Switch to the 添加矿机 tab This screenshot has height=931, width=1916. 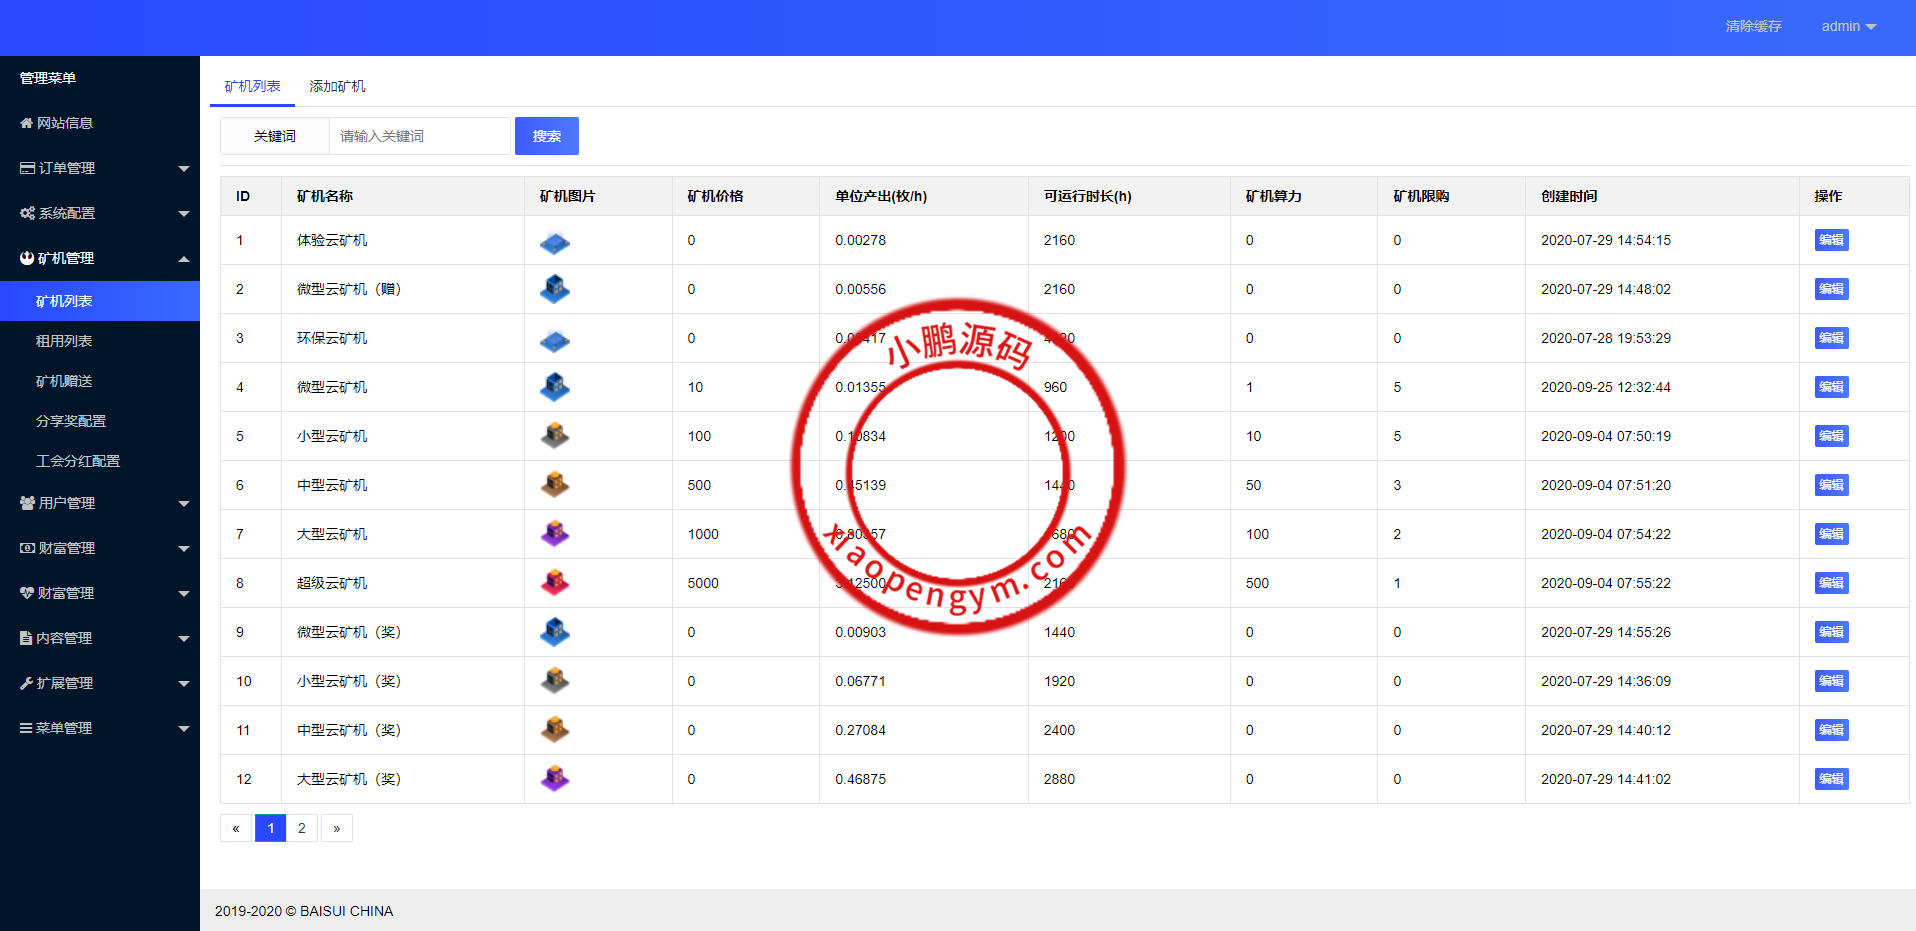click(337, 86)
